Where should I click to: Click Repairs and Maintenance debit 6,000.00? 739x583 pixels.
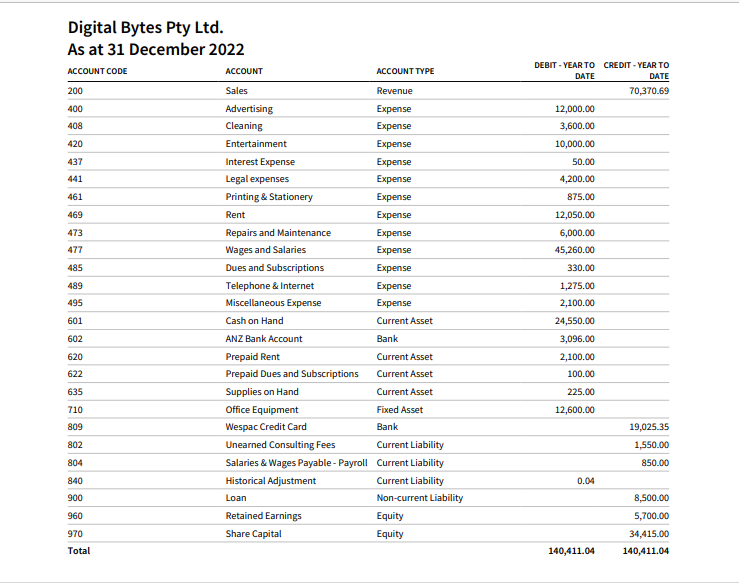pos(577,233)
